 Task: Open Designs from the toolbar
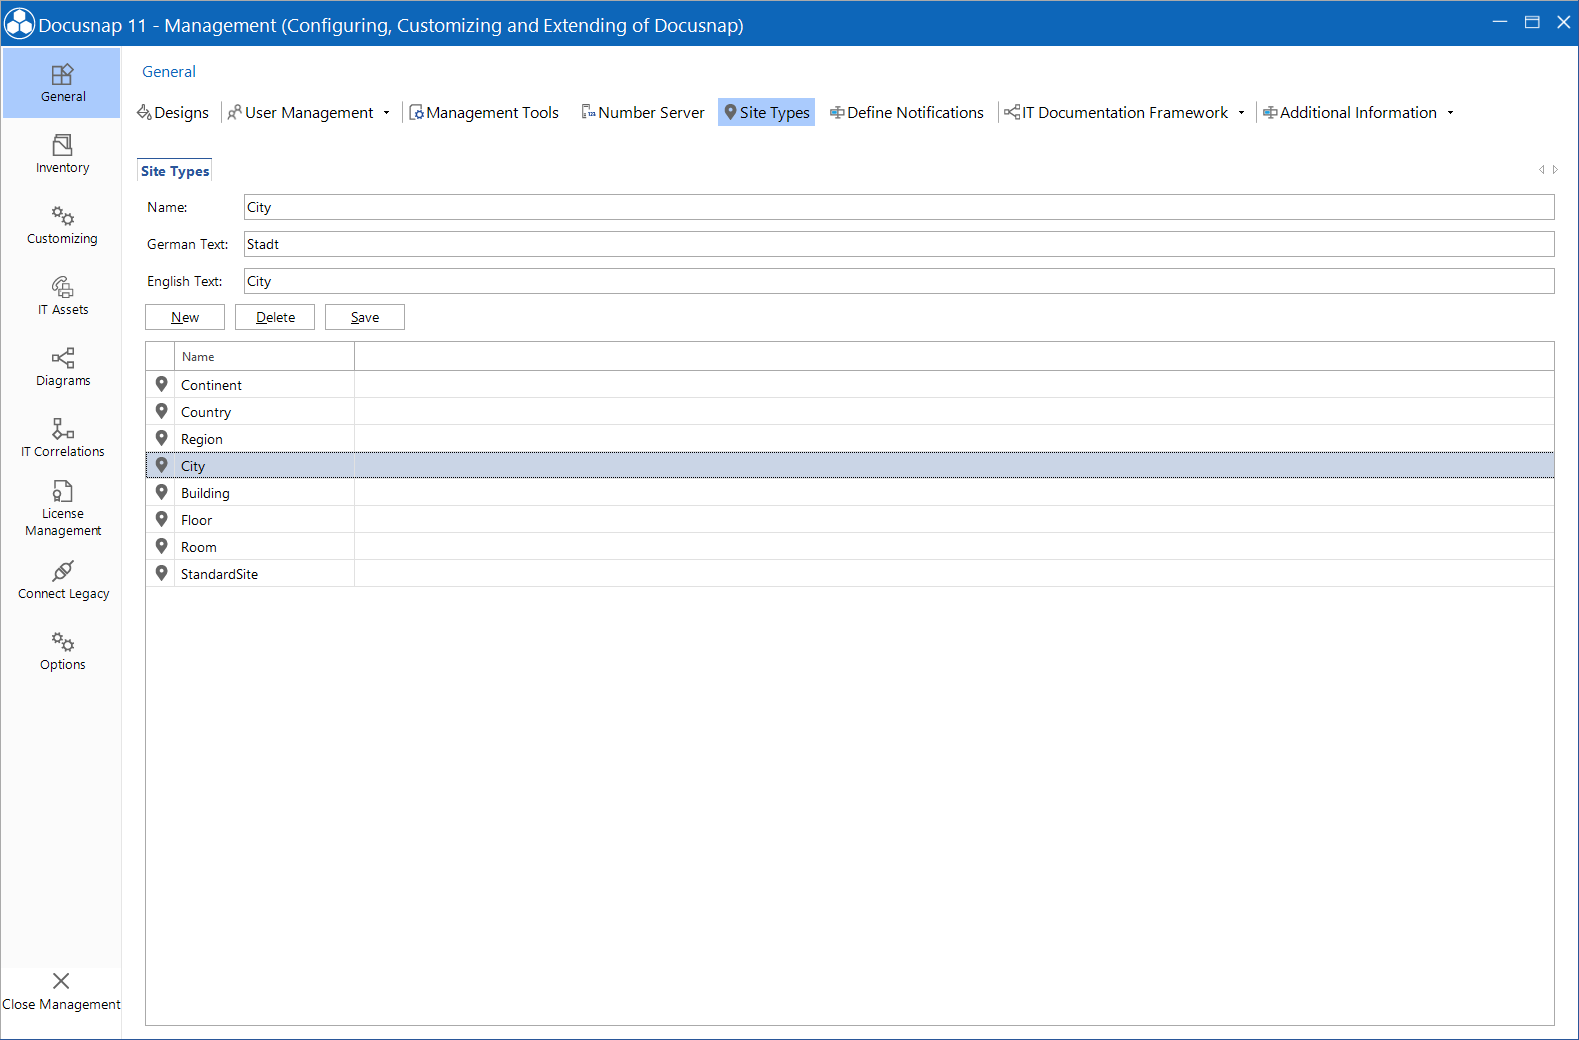173,112
